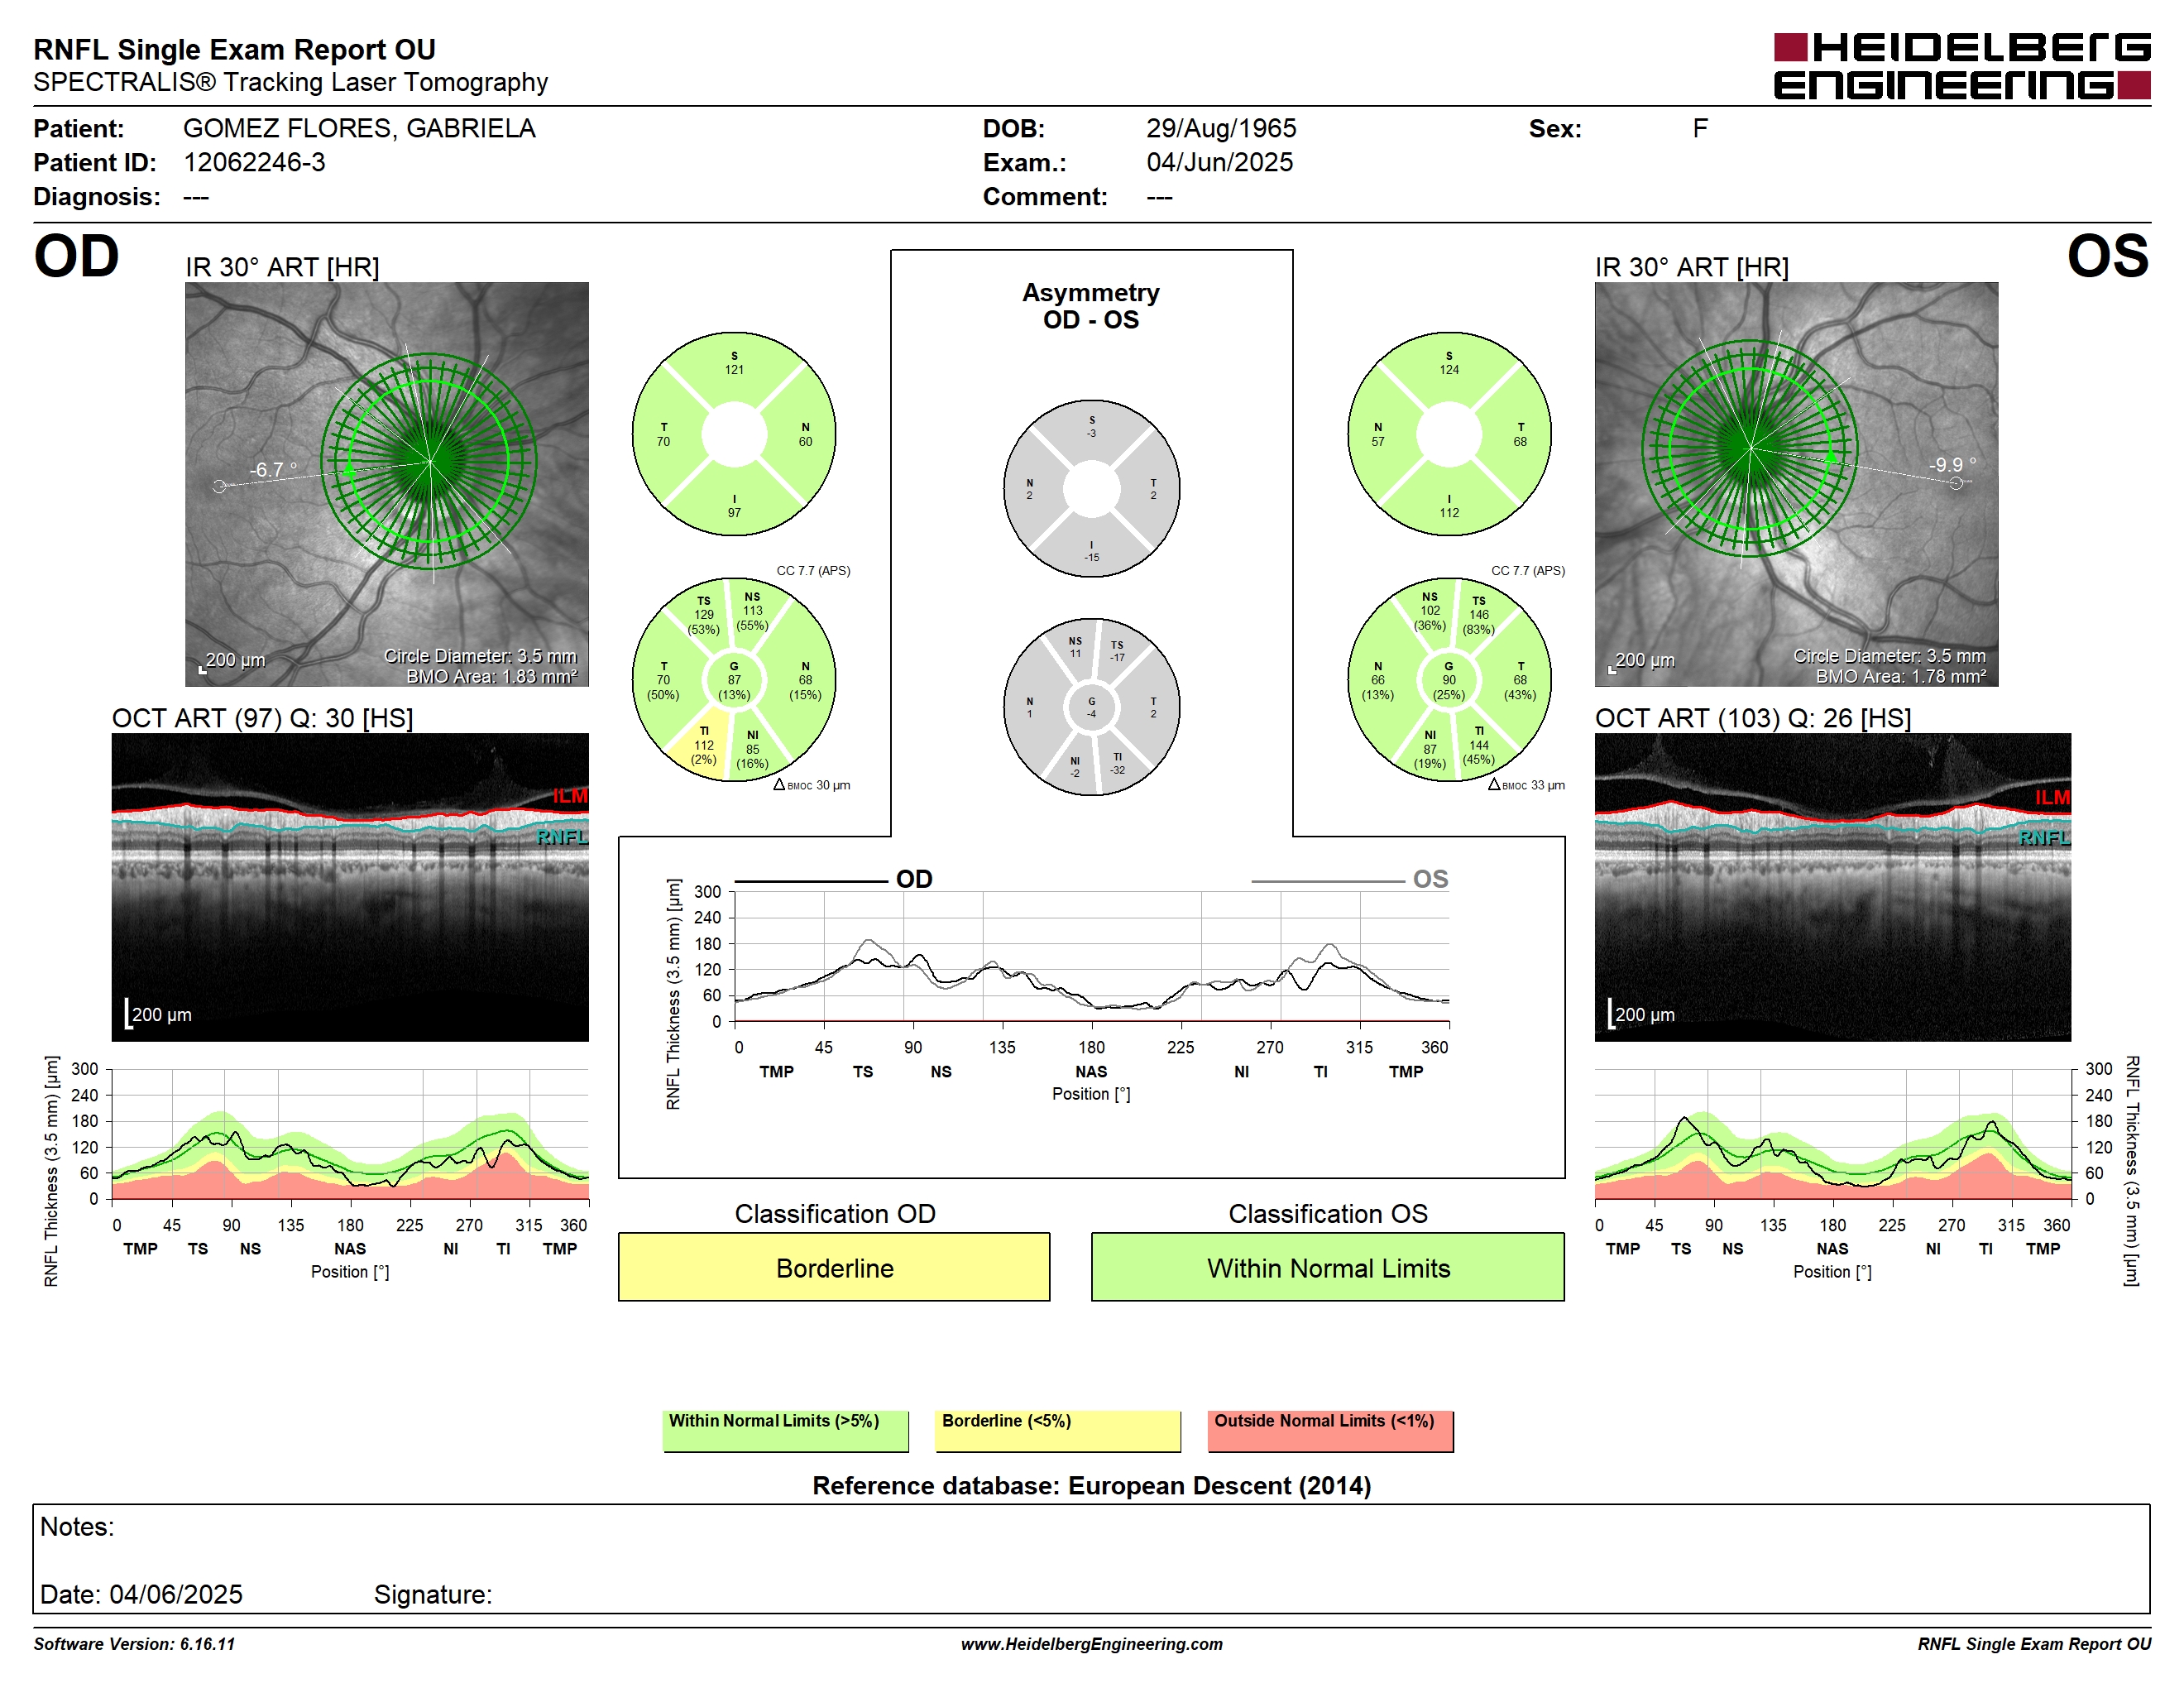Click the OD CC 7.7 (APS) label
Screen dimensions: 2184x1688
pos(813,570)
